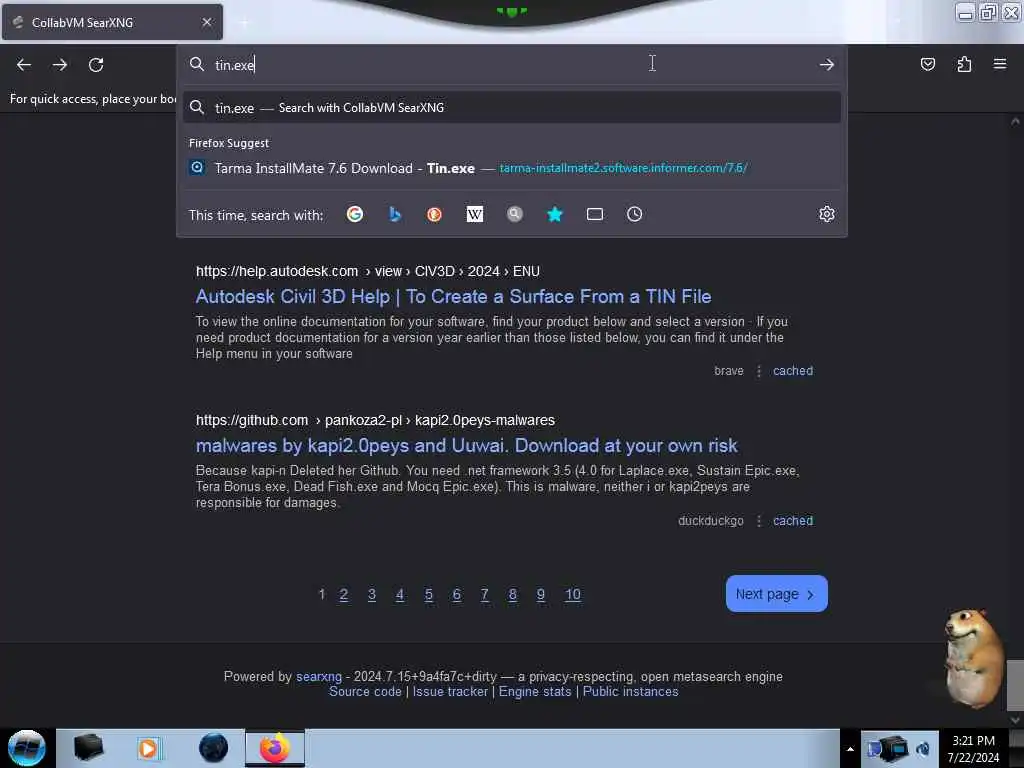Open the clock showing 3:21 PM
Viewport: 1024px width, 768px height.
click(x=973, y=748)
